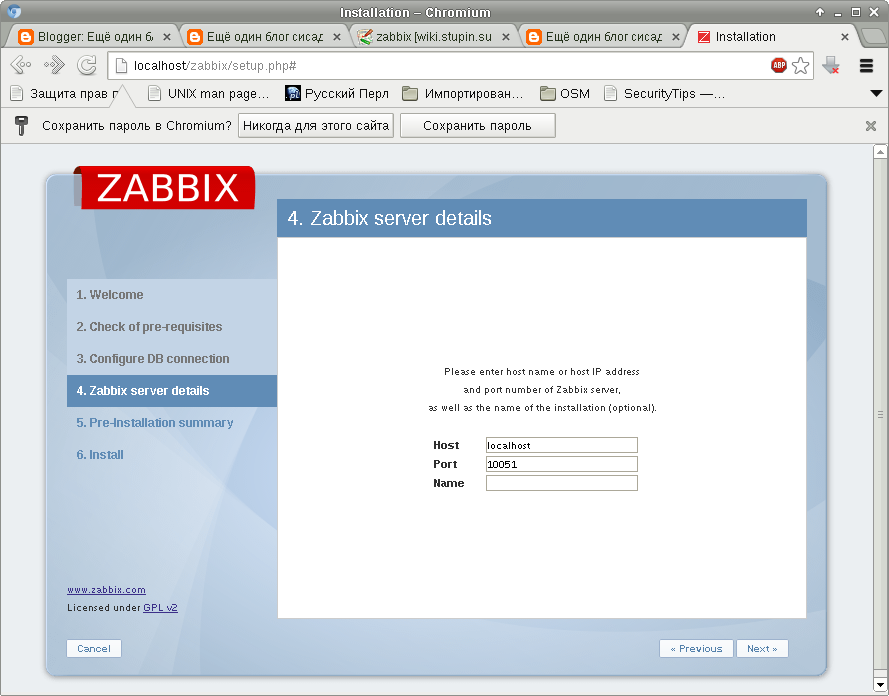889x696 pixels.
Task: Click Никогда для этого сайта button
Action: pos(316,125)
